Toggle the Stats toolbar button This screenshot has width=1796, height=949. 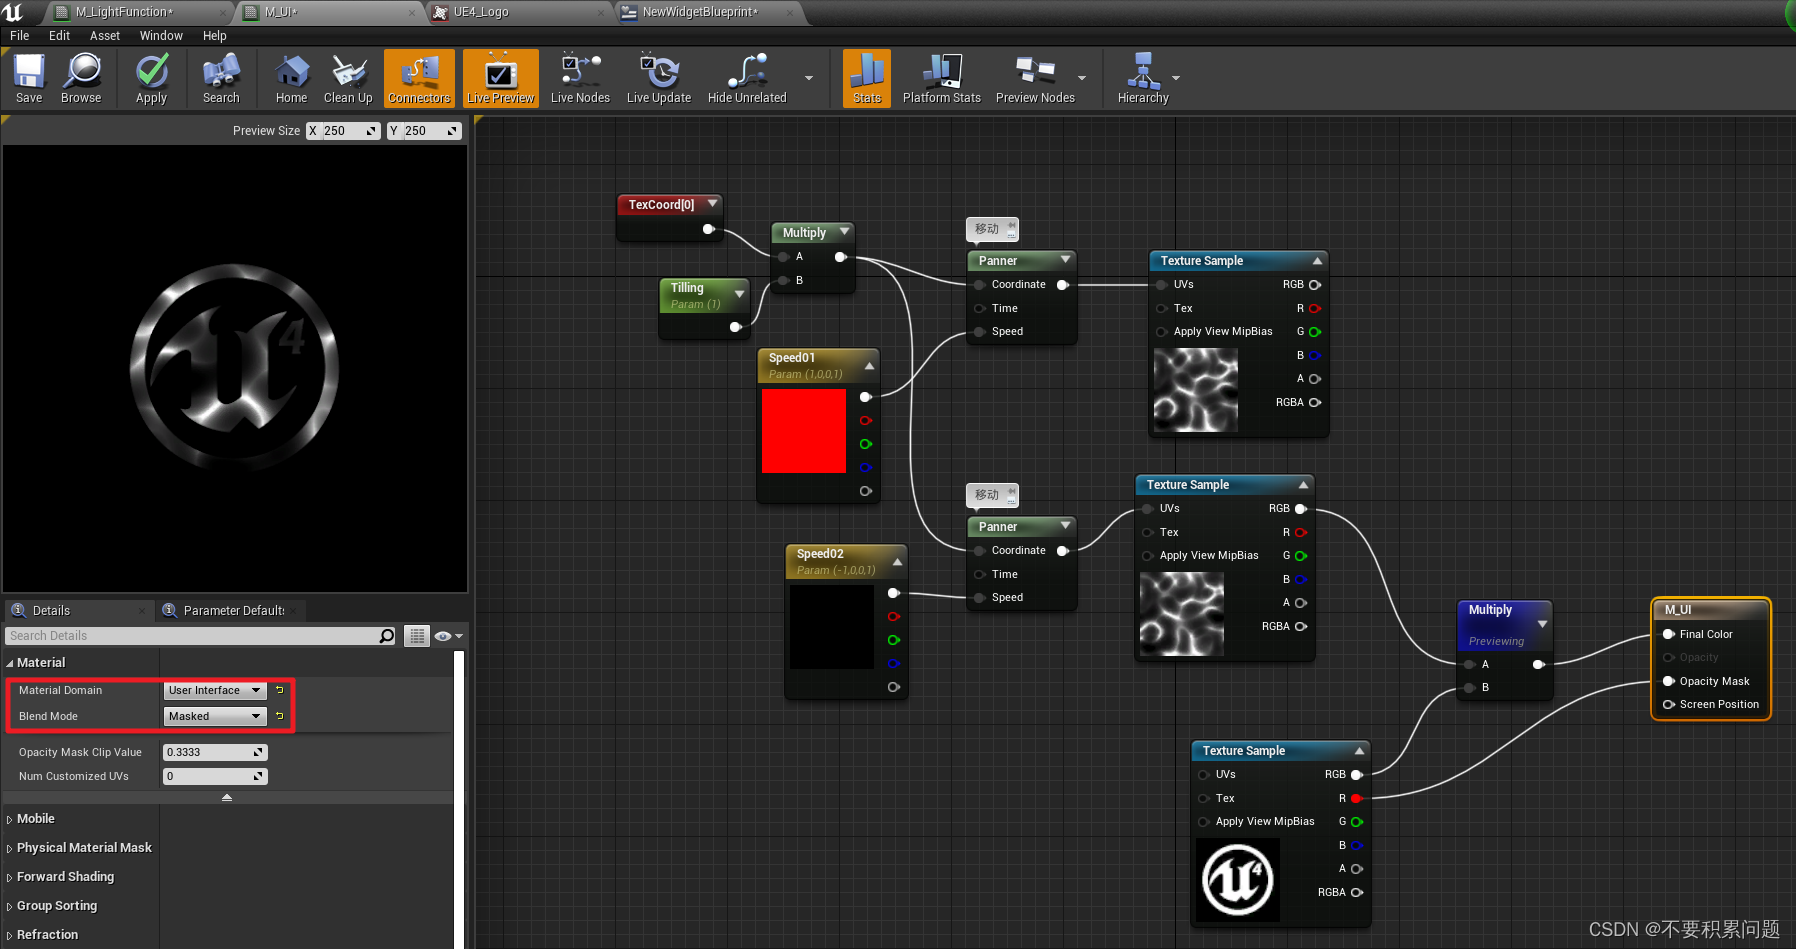(x=867, y=78)
